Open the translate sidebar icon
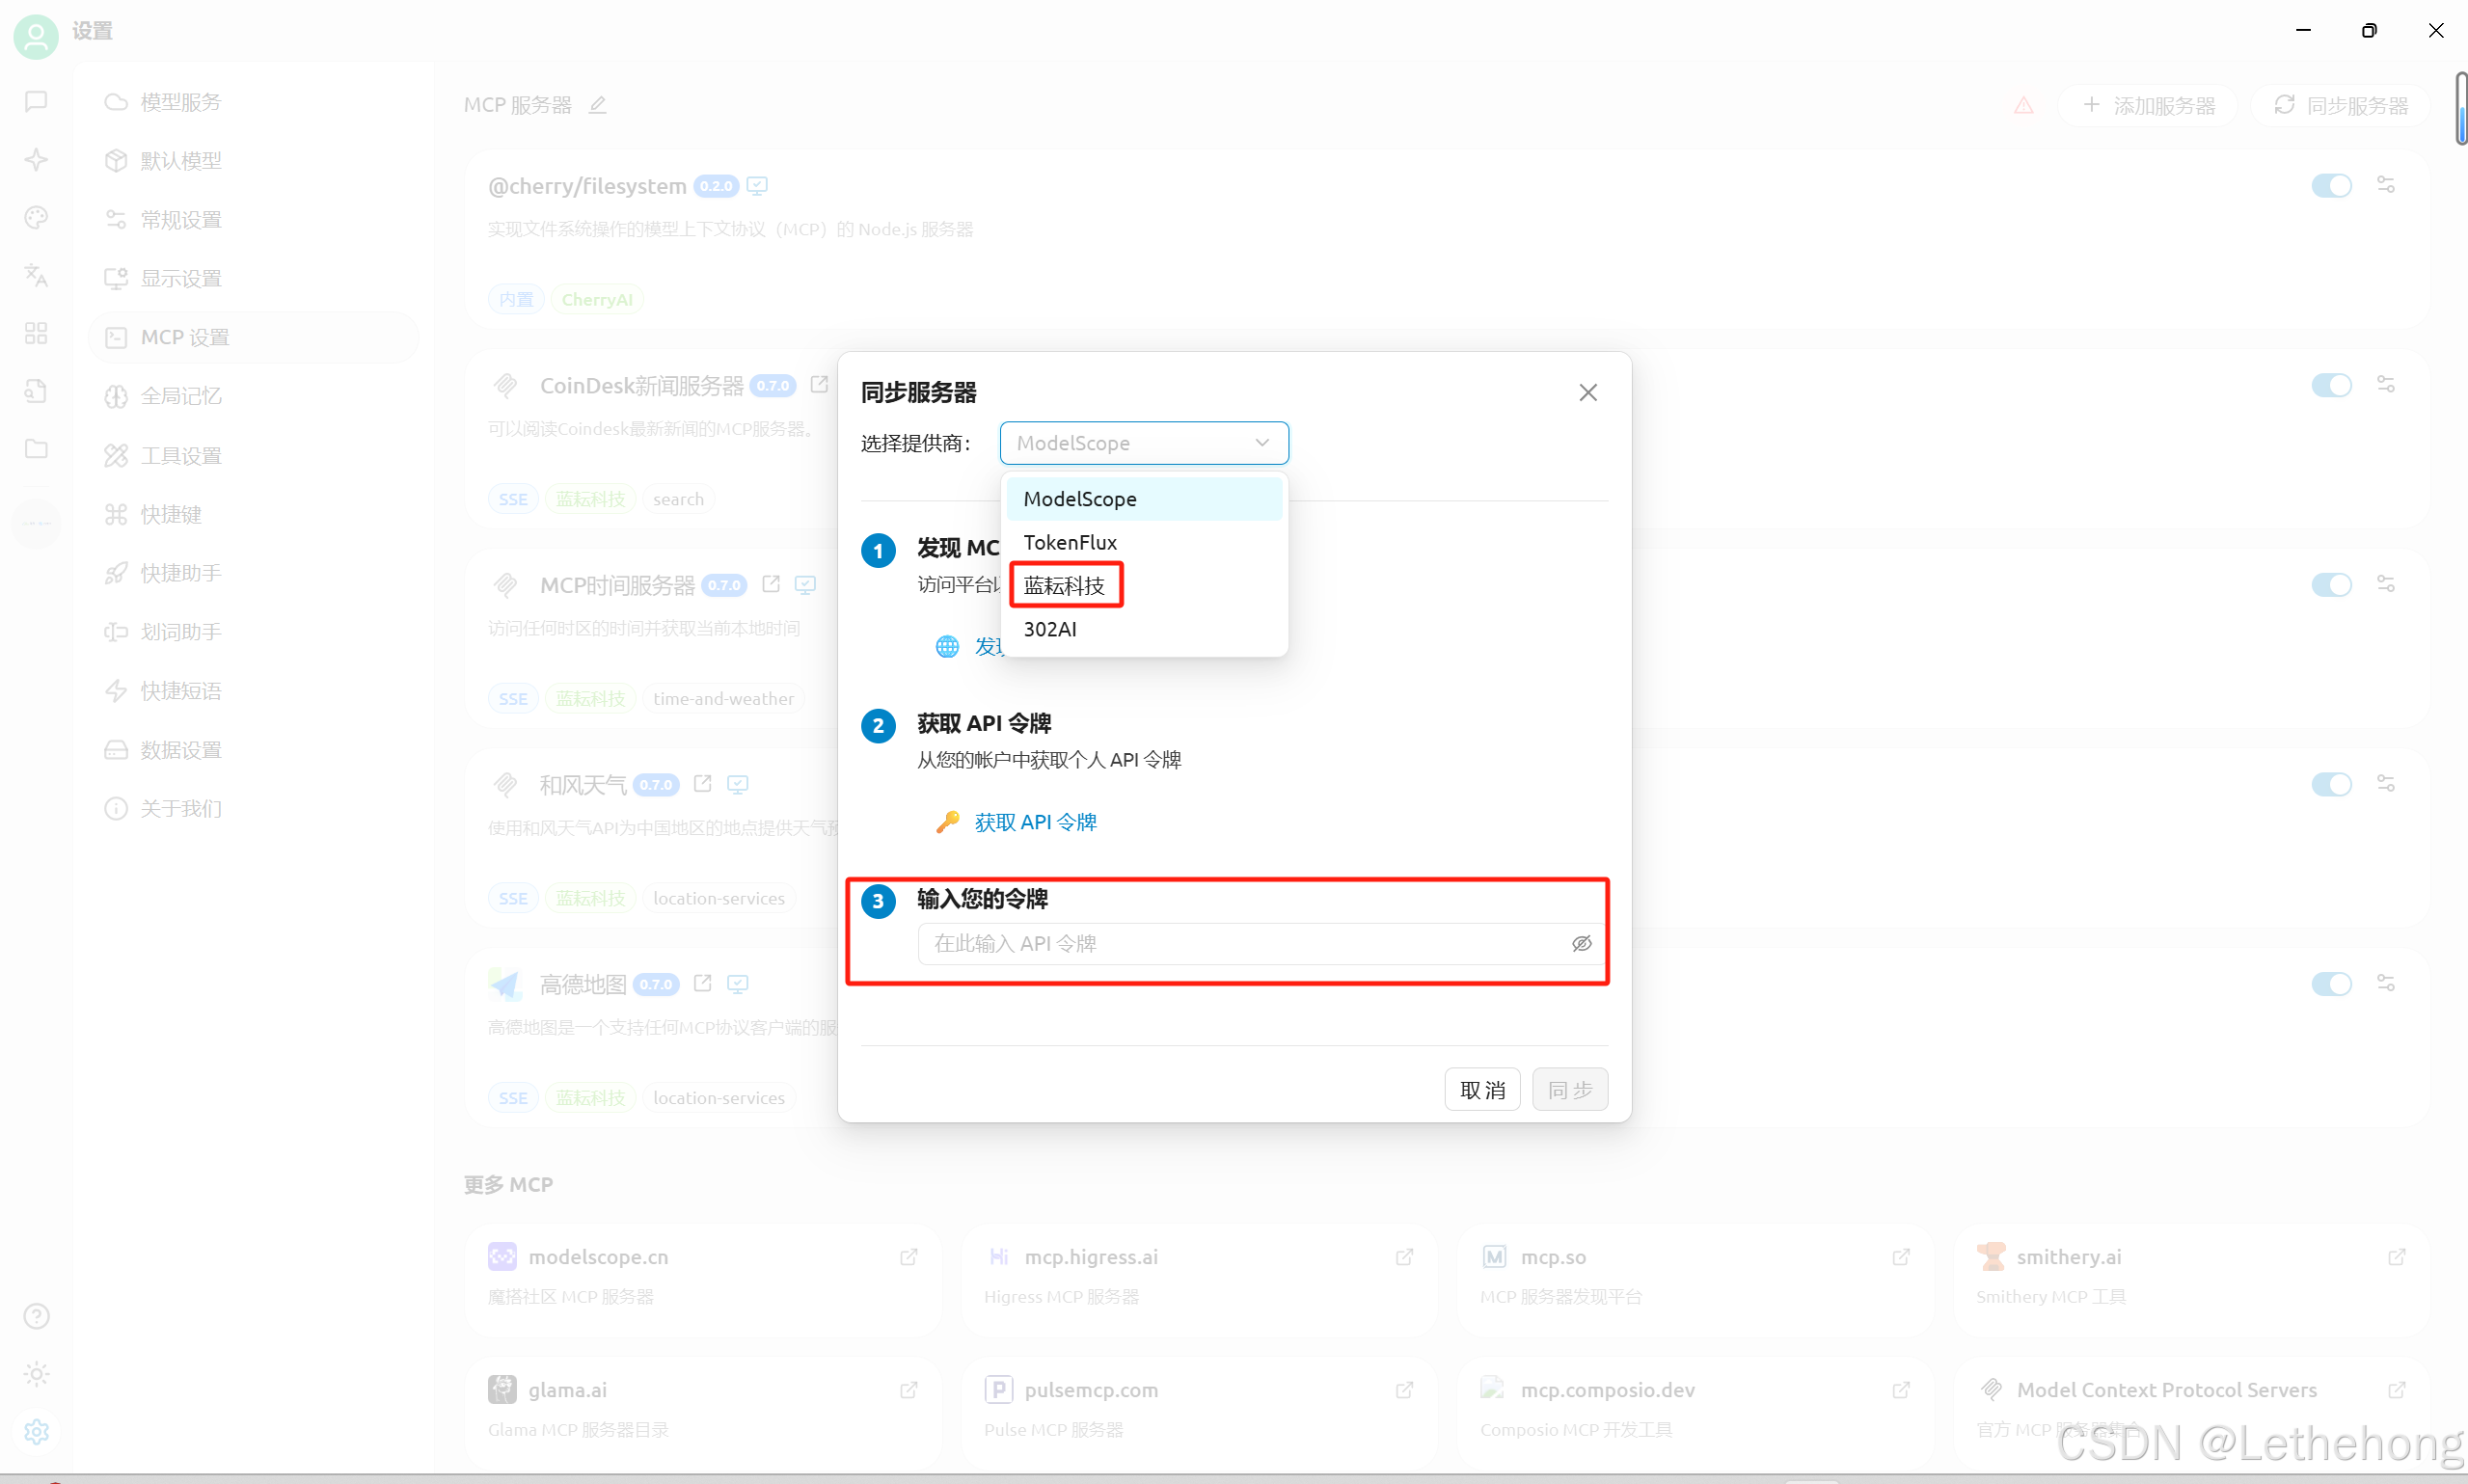 36,275
